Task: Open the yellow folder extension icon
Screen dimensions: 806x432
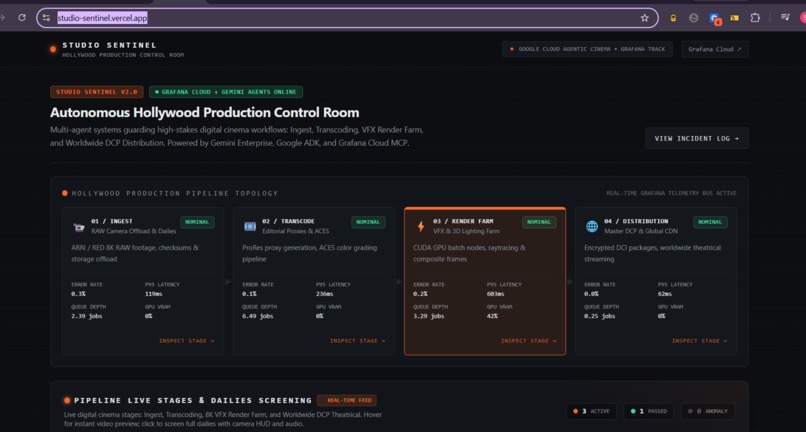Action: [x=735, y=18]
